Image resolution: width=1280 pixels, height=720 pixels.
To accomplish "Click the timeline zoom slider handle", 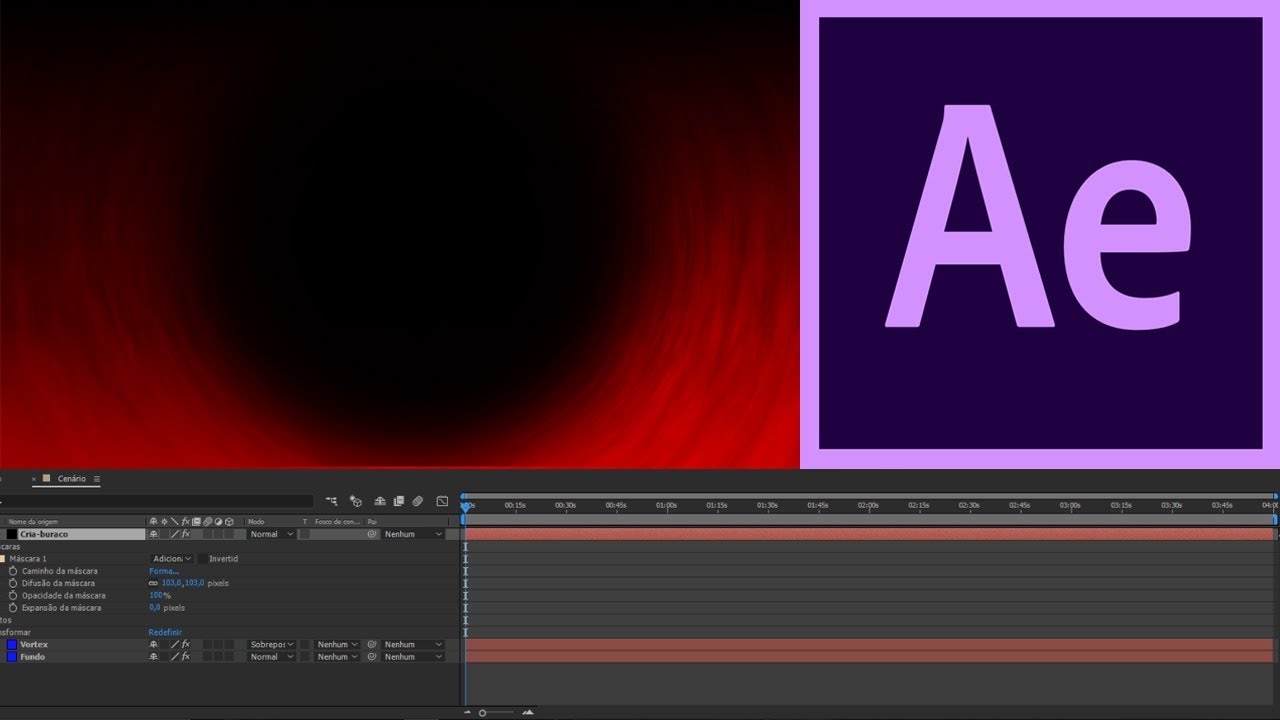I will pyautogui.click(x=482, y=713).
